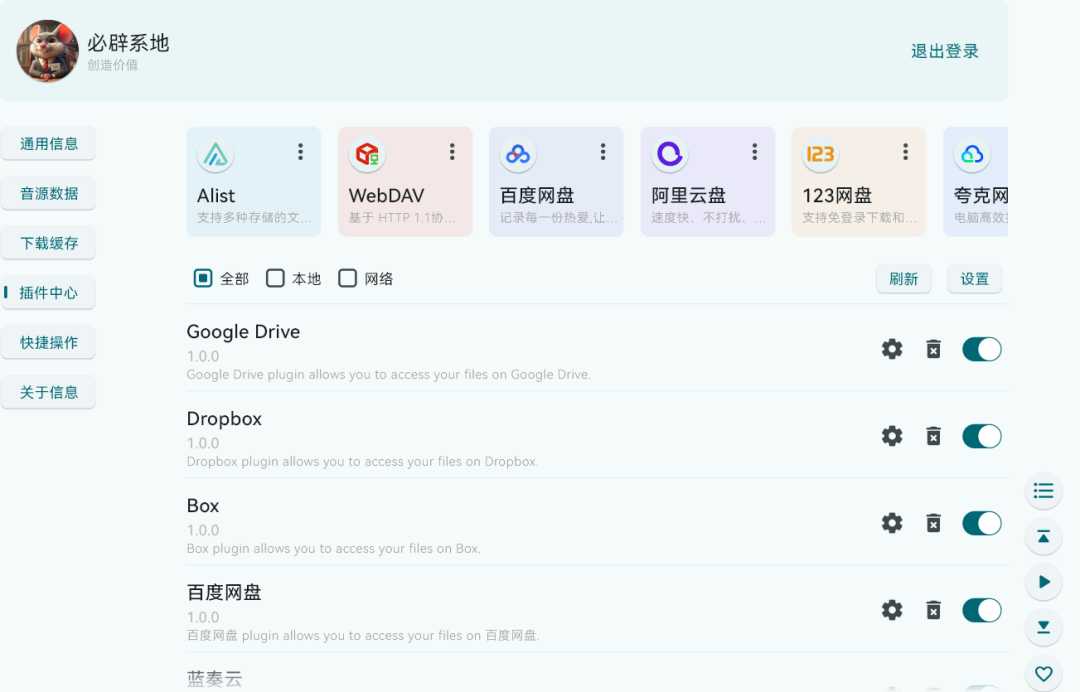This screenshot has height=692, width=1080.
Task: Click the Google Drive plugin description text
Action: click(388, 375)
